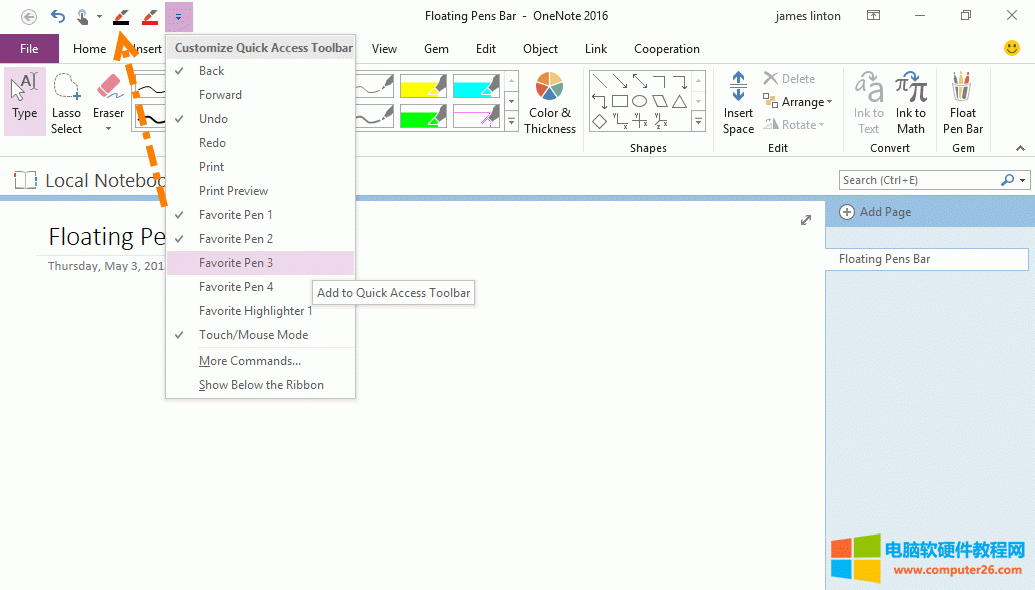1035x590 pixels.
Task: Uncheck the Back option in menu
Action: [x=211, y=71]
